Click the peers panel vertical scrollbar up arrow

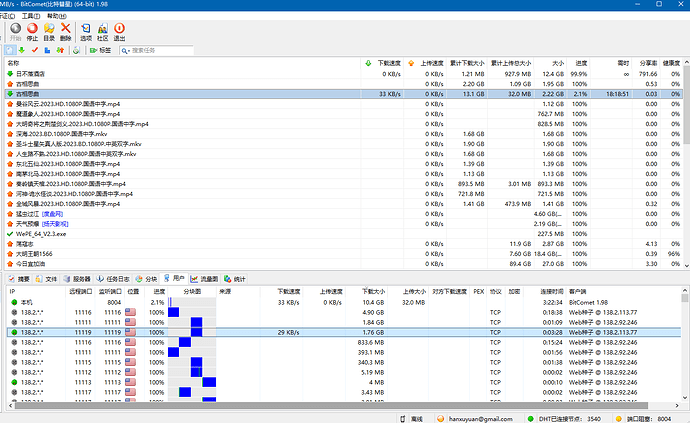(685, 291)
